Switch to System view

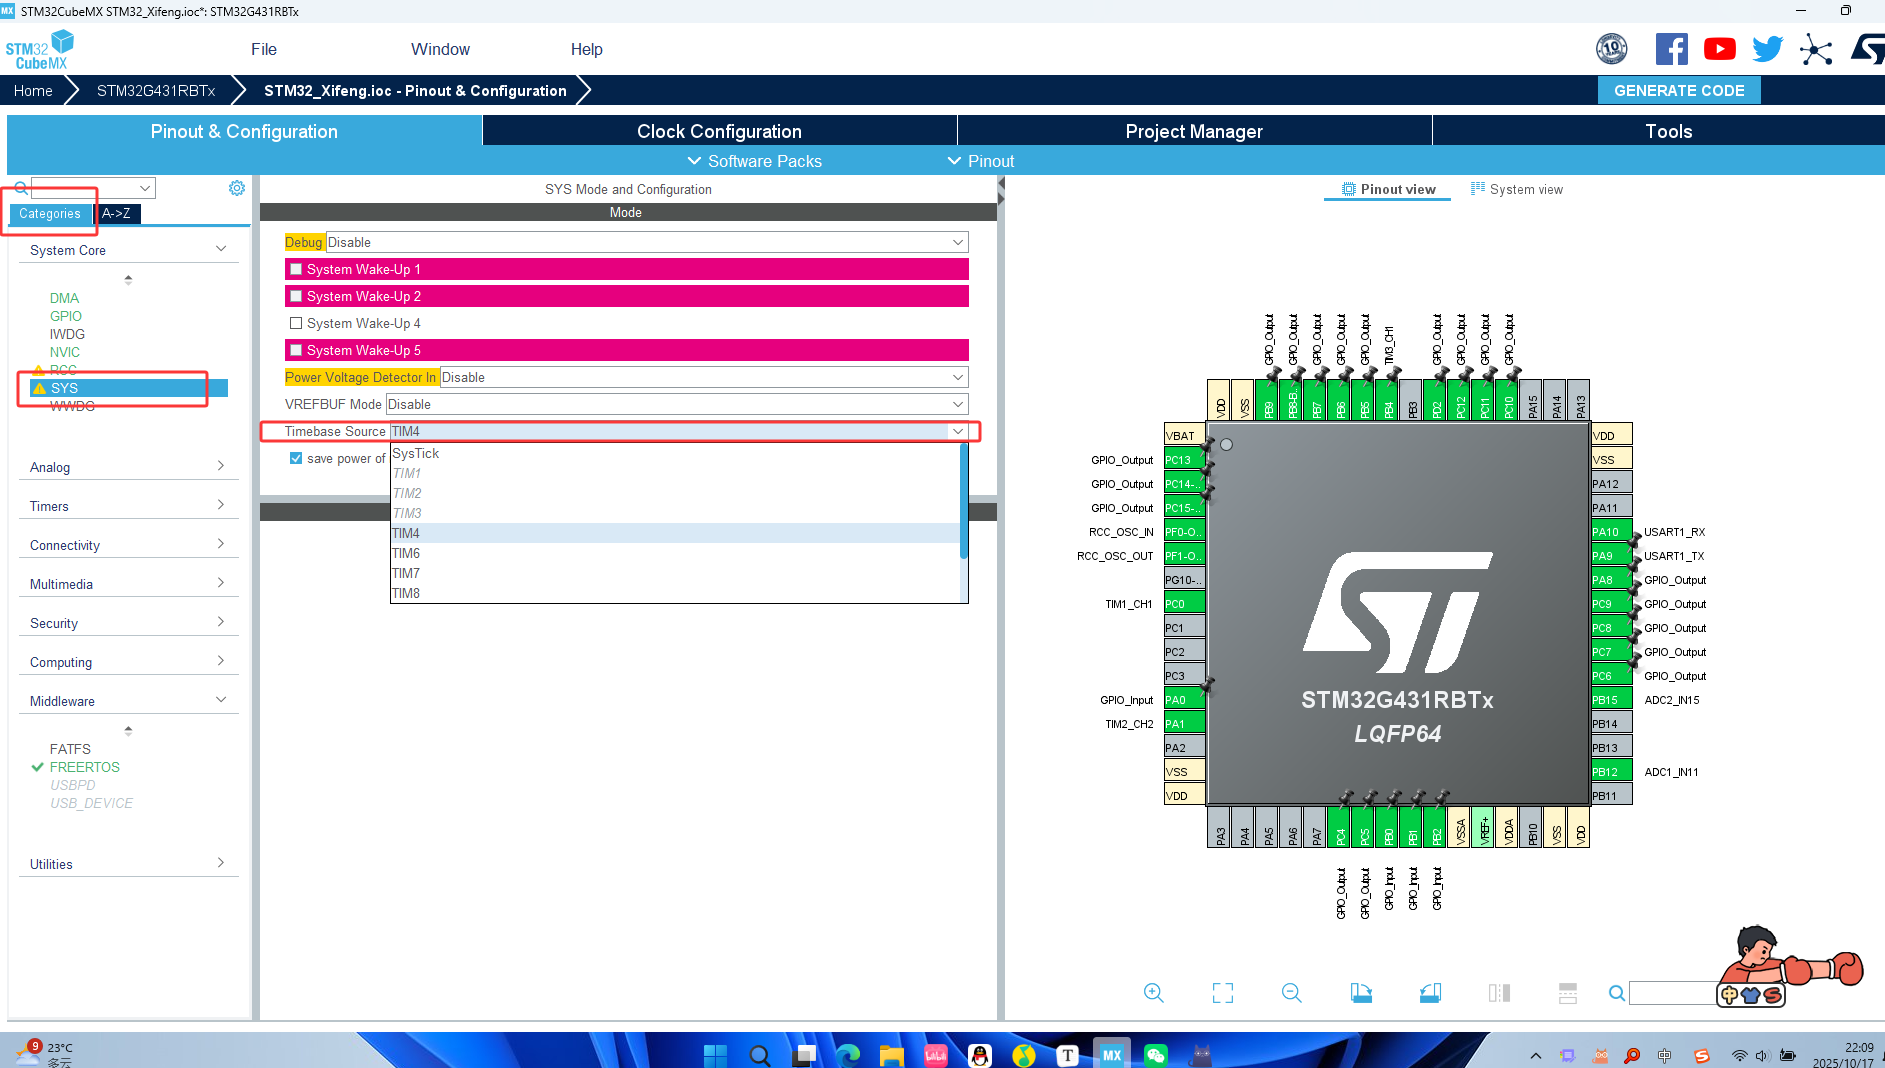click(x=1516, y=189)
